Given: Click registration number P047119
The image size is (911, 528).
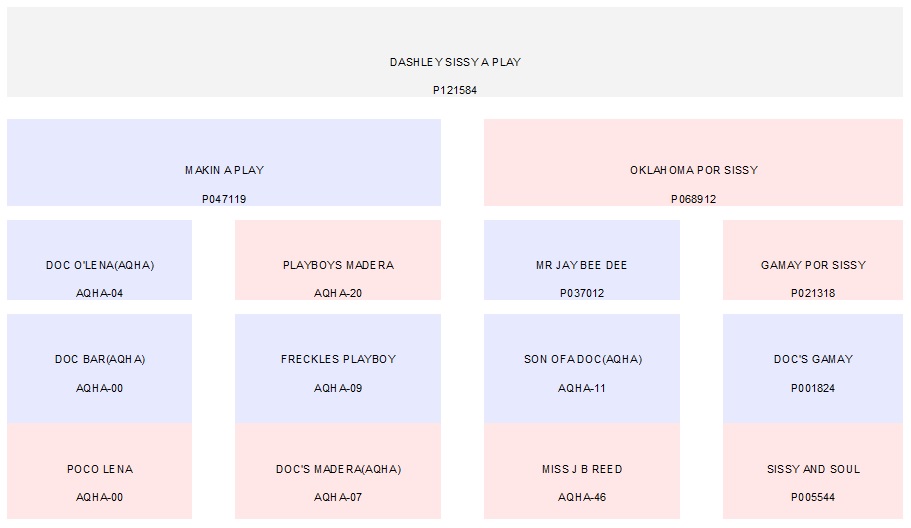Looking at the screenshot, I should click(x=224, y=199).
